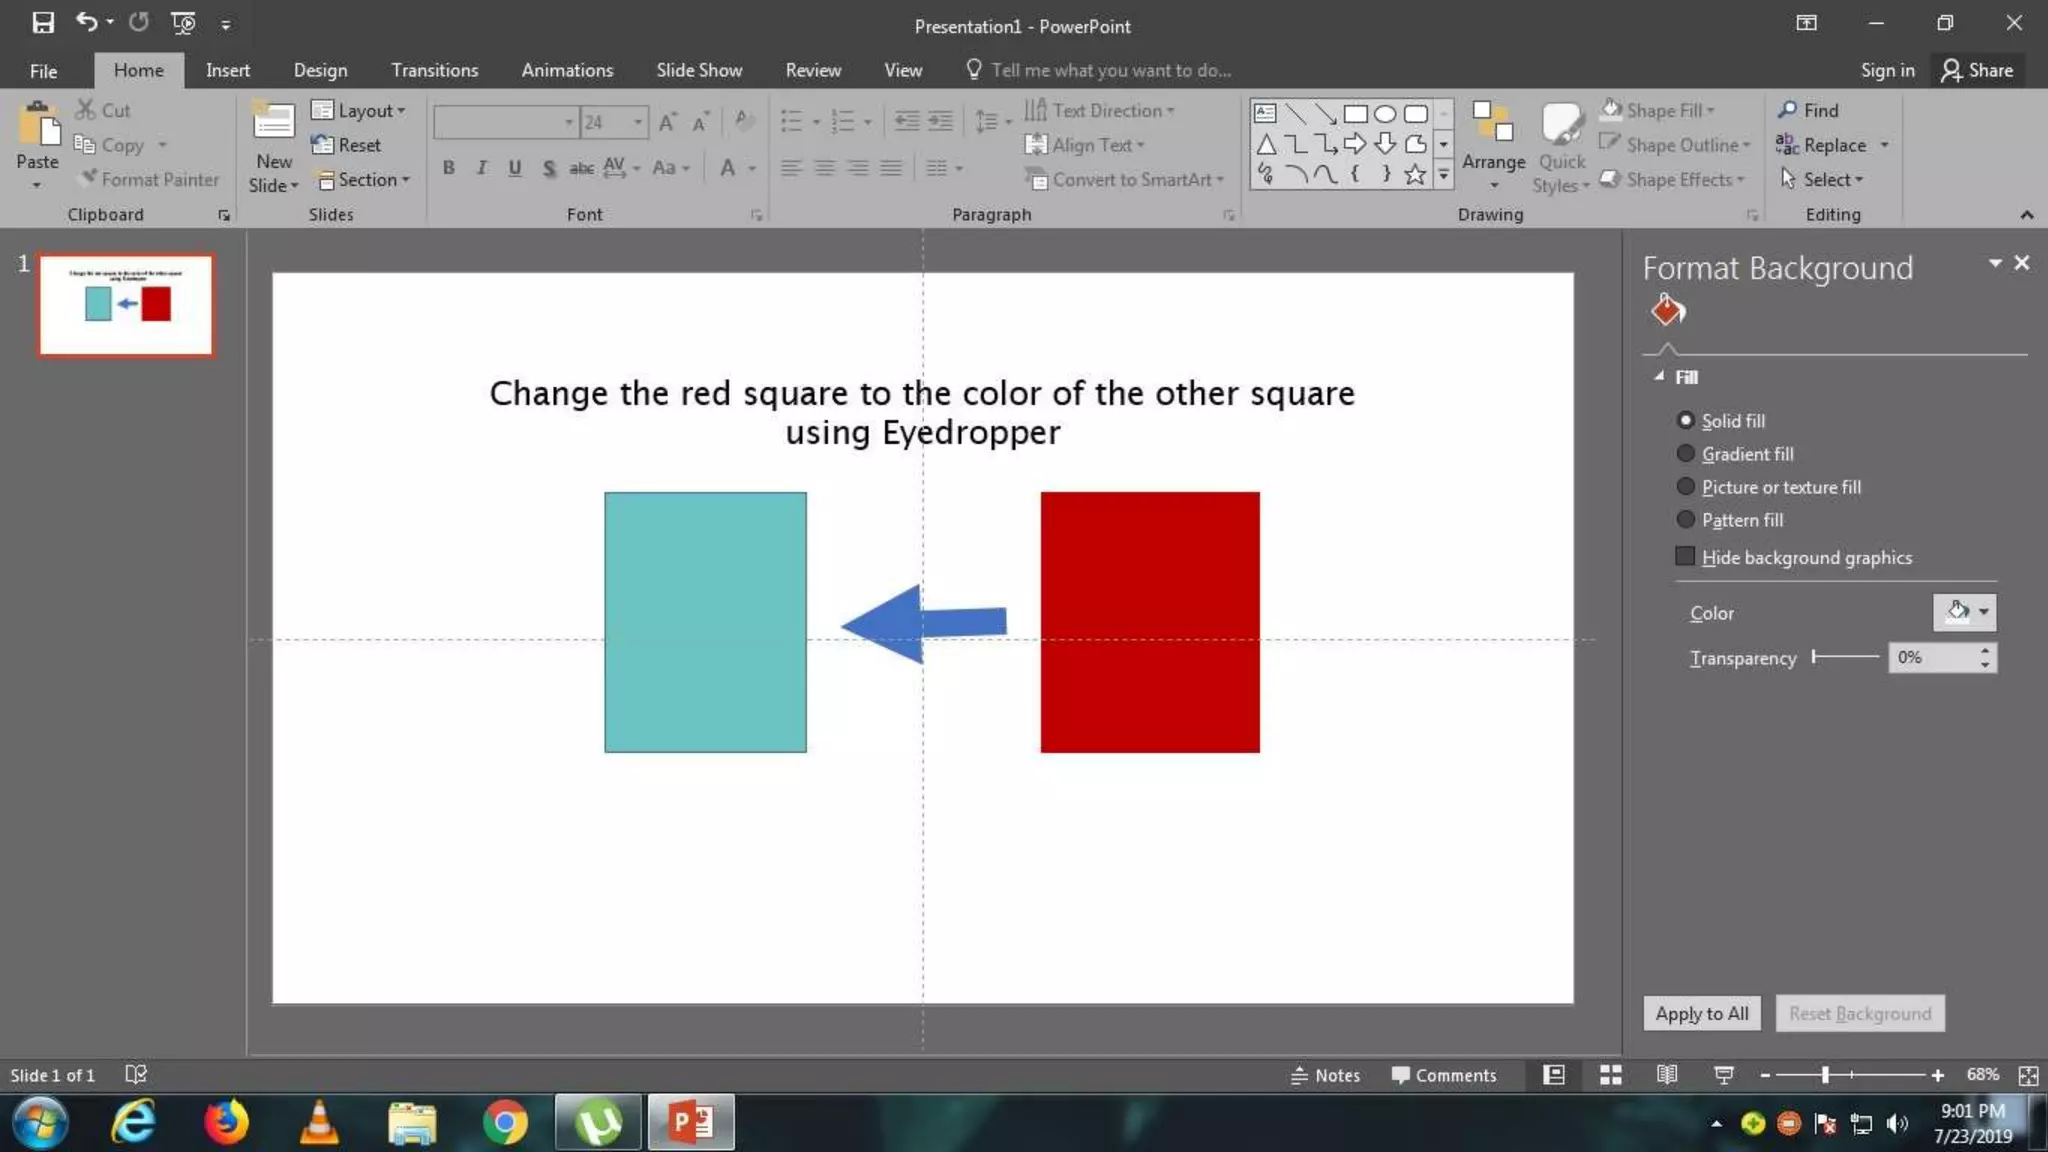The height and width of the screenshot is (1152, 2048).
Task: Expand the shapes gallery More arrow
Action: 1443,176
